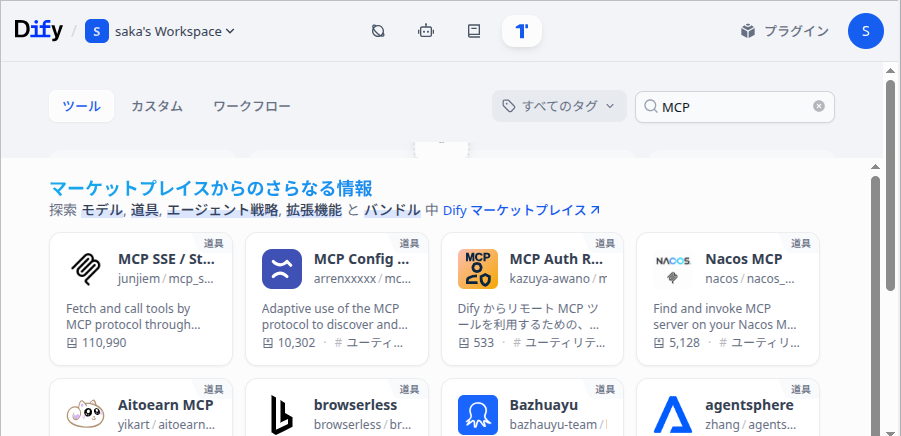The height and width of the screenshot is (436, 901).
Task: Click the MCP Auth plugin icon
Action: (478, 269)
